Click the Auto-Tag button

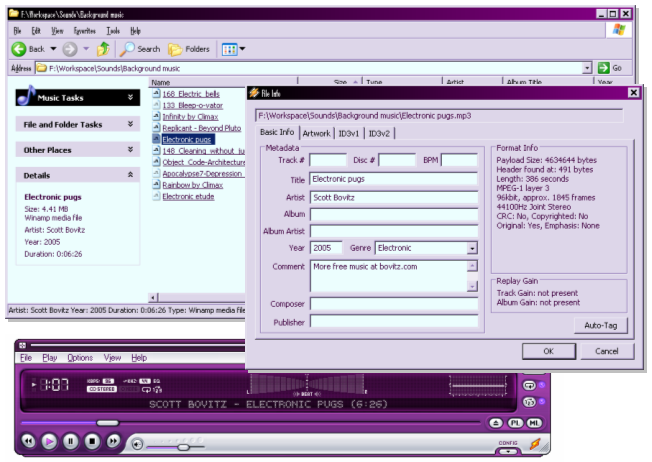[x=600, y=326]
